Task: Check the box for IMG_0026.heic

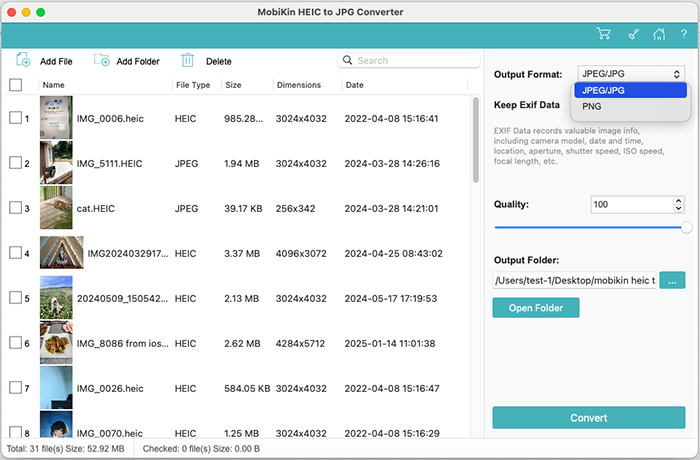Action: coord(16,388)
